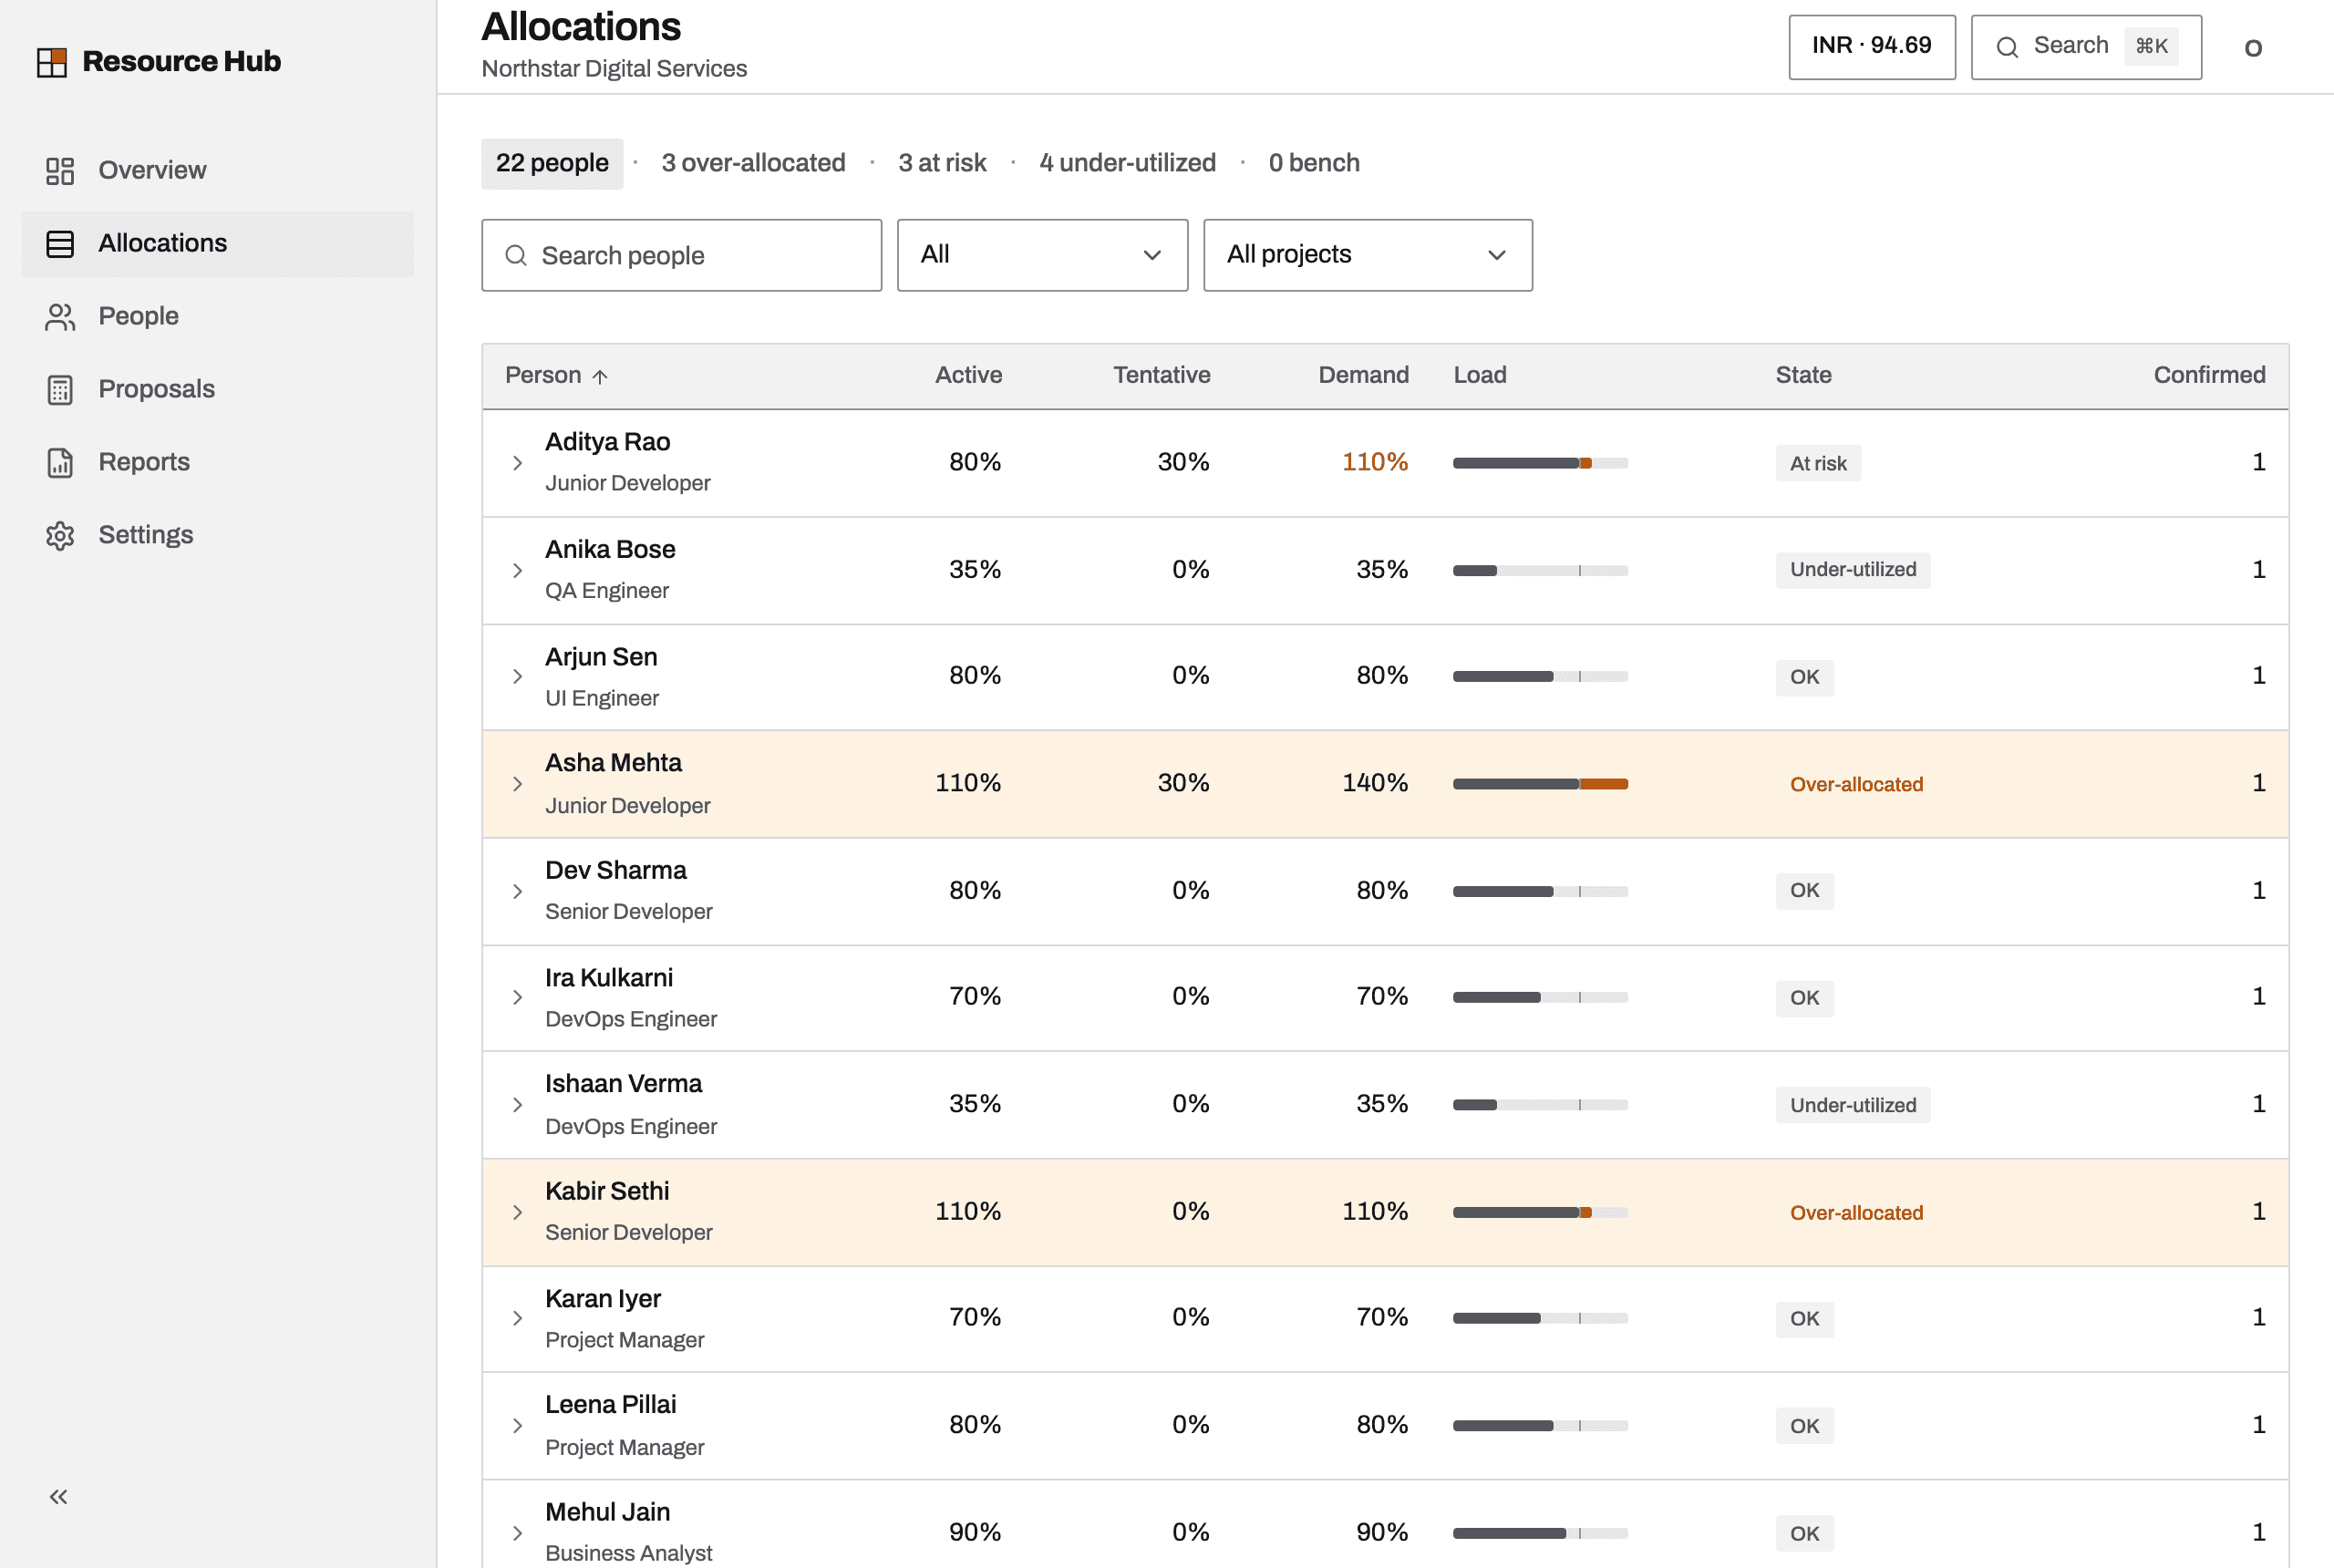Viewport: 2334px width, 1568px height.
Task: Click the INR · 94.69 currency button
Action: tap(1871, 47)
